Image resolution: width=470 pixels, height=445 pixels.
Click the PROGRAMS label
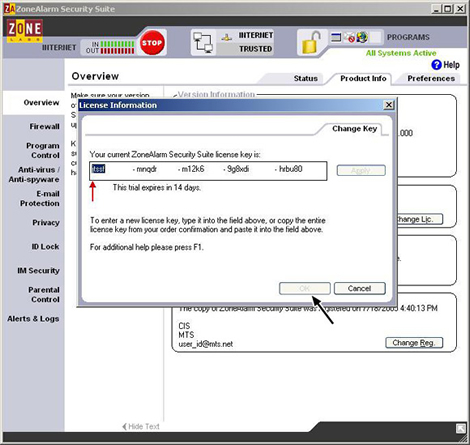[408, 37]
